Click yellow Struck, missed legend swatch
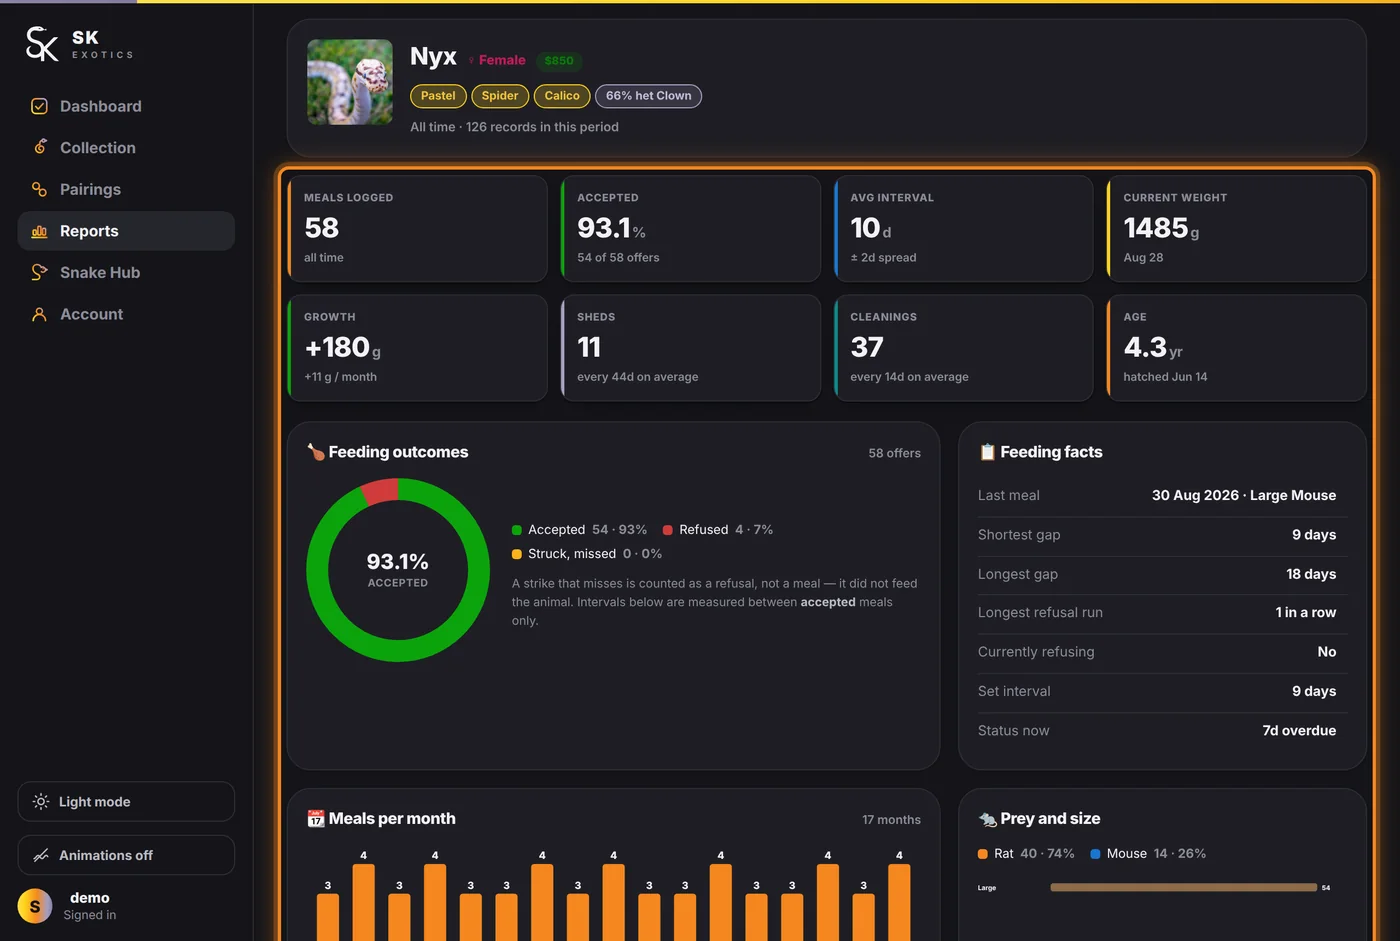Screen dimensions: 1400x941 tap(517, 554)
